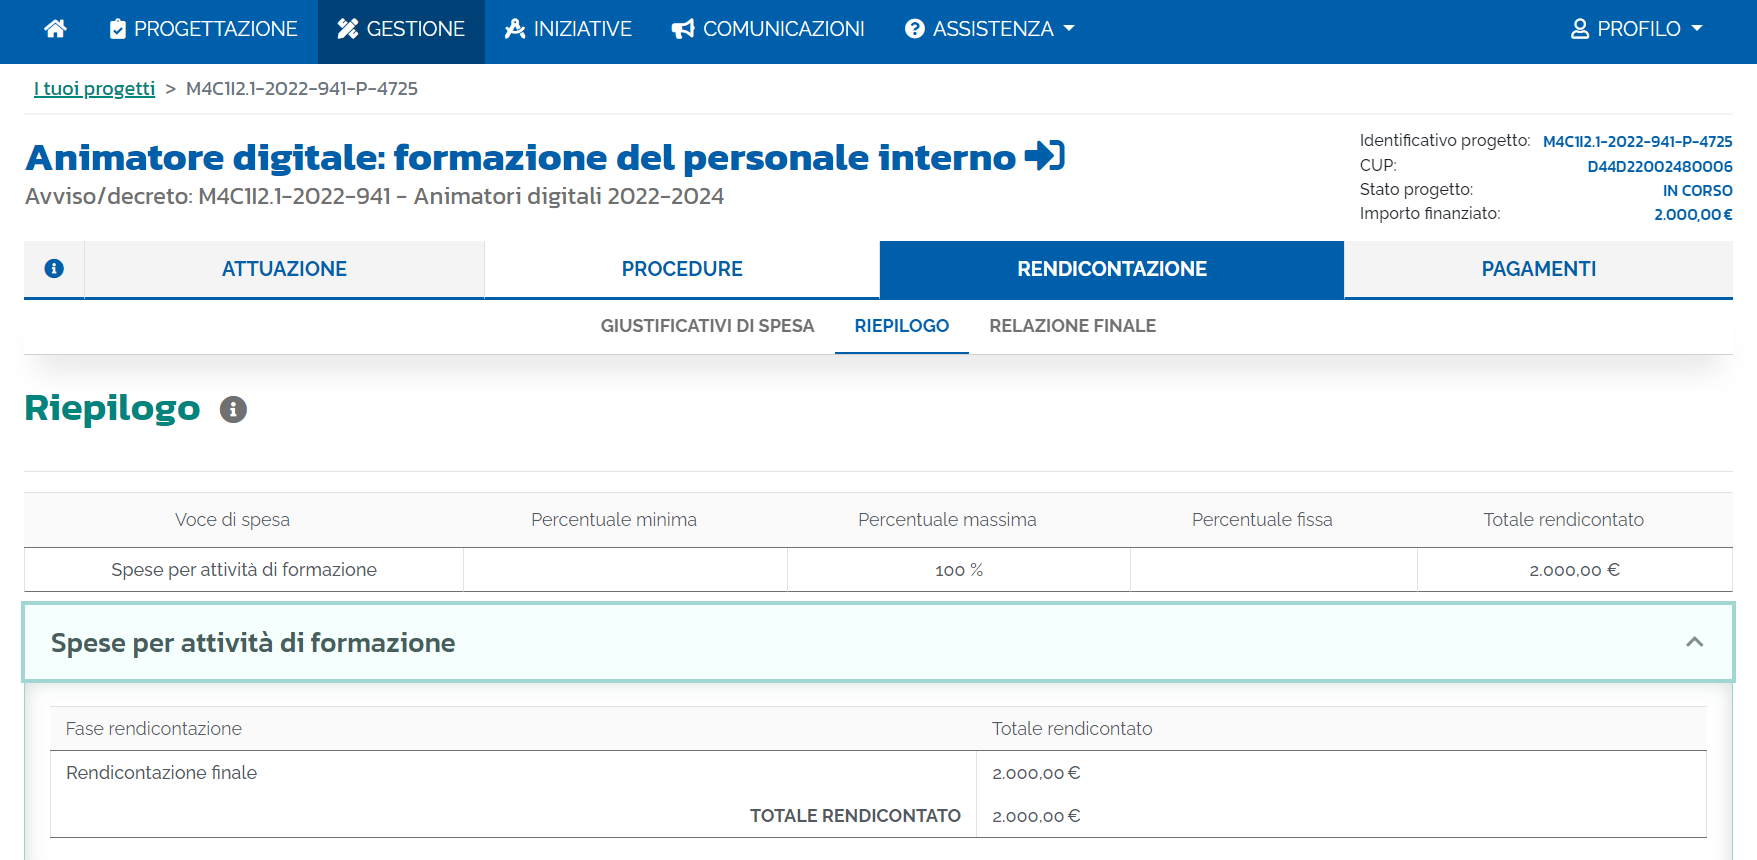The height and width of the screenshot is (860, 1757).
Task: Click the info icon next to Riepilogo heading
Action: point(233,409)
